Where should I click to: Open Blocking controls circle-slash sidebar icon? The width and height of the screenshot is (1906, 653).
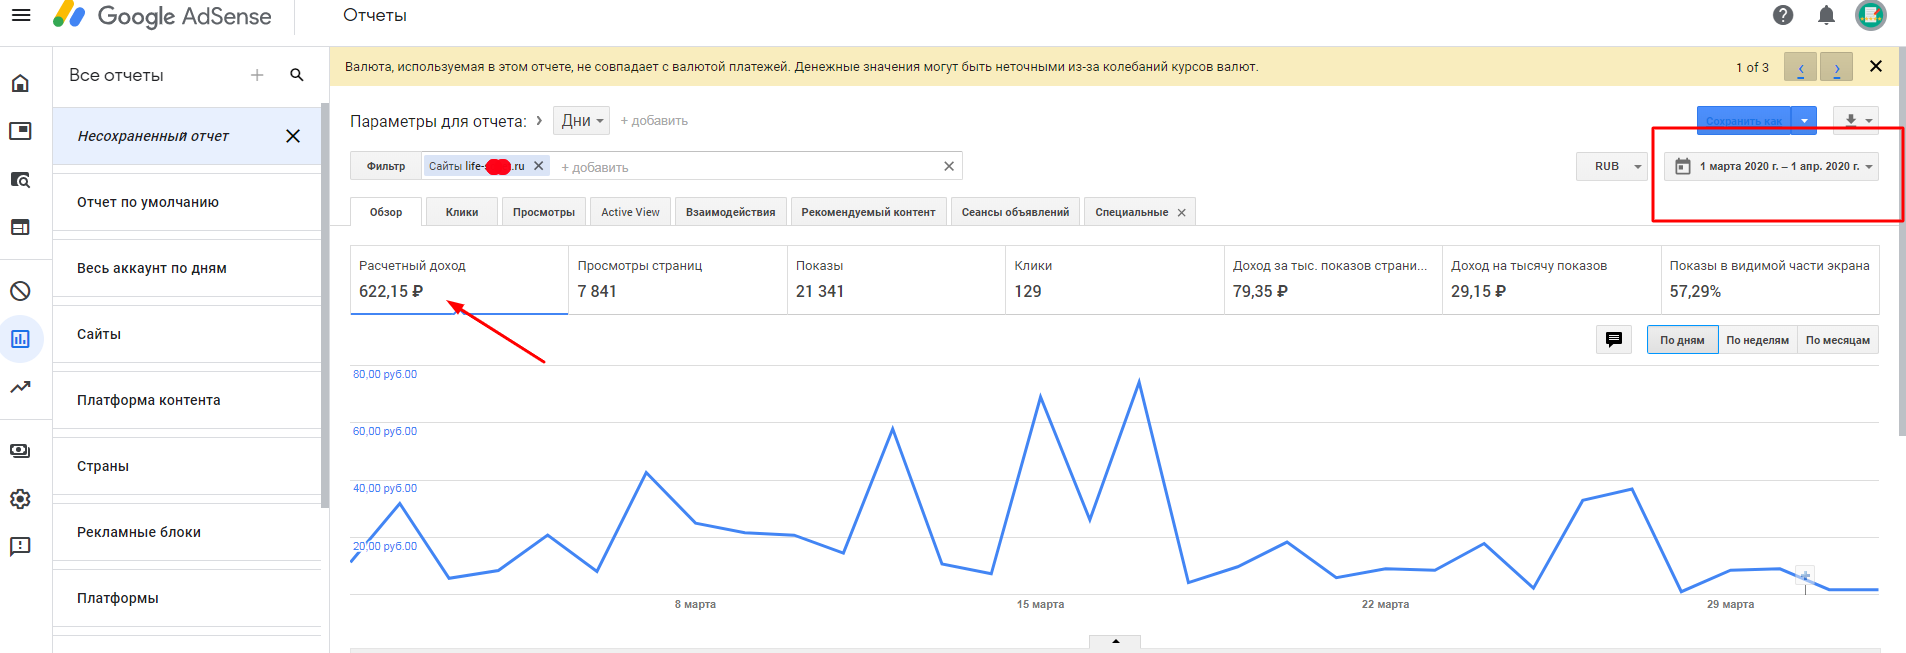pos(20,291)
